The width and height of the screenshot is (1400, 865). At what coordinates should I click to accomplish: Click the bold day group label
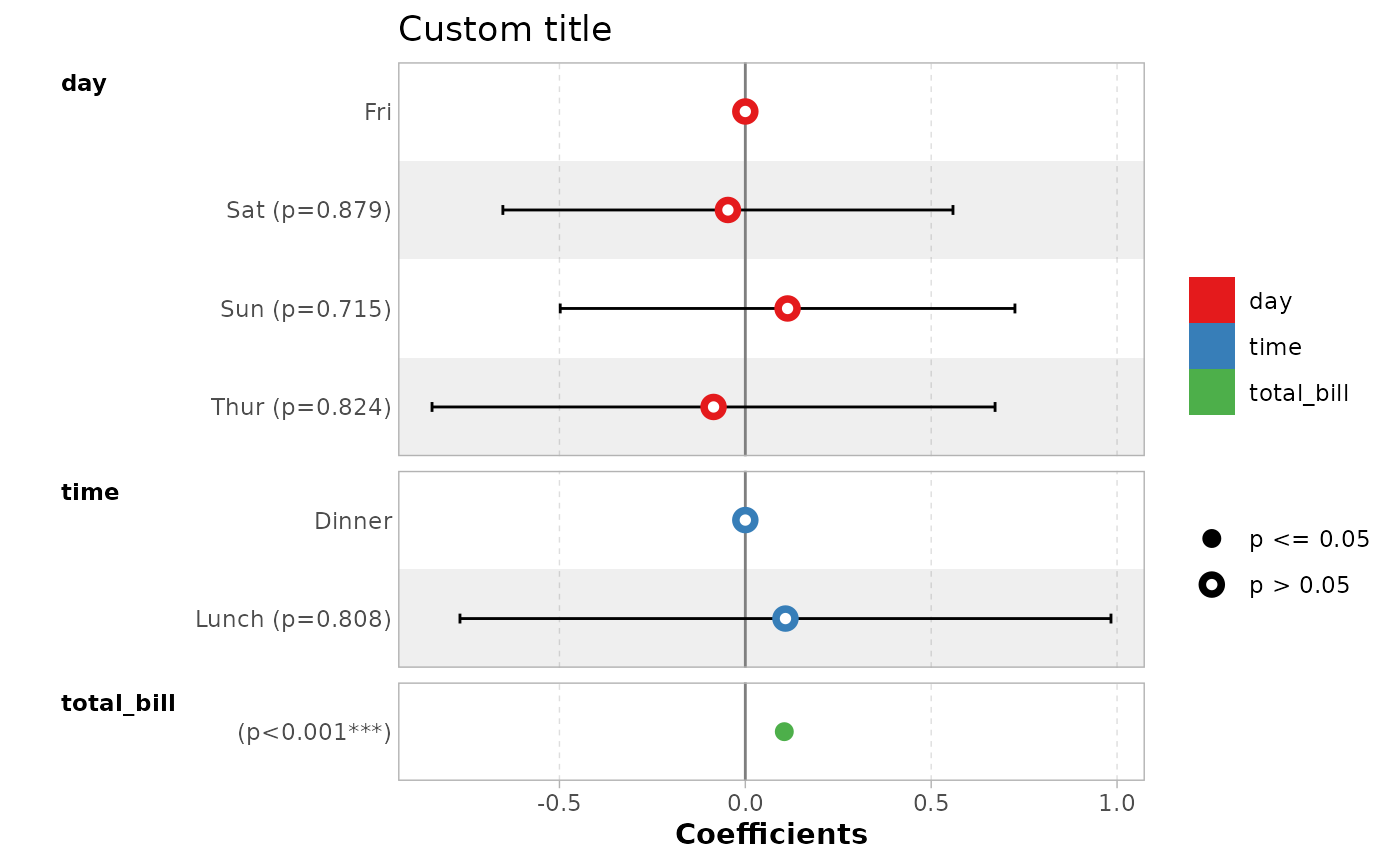[84, 84]
